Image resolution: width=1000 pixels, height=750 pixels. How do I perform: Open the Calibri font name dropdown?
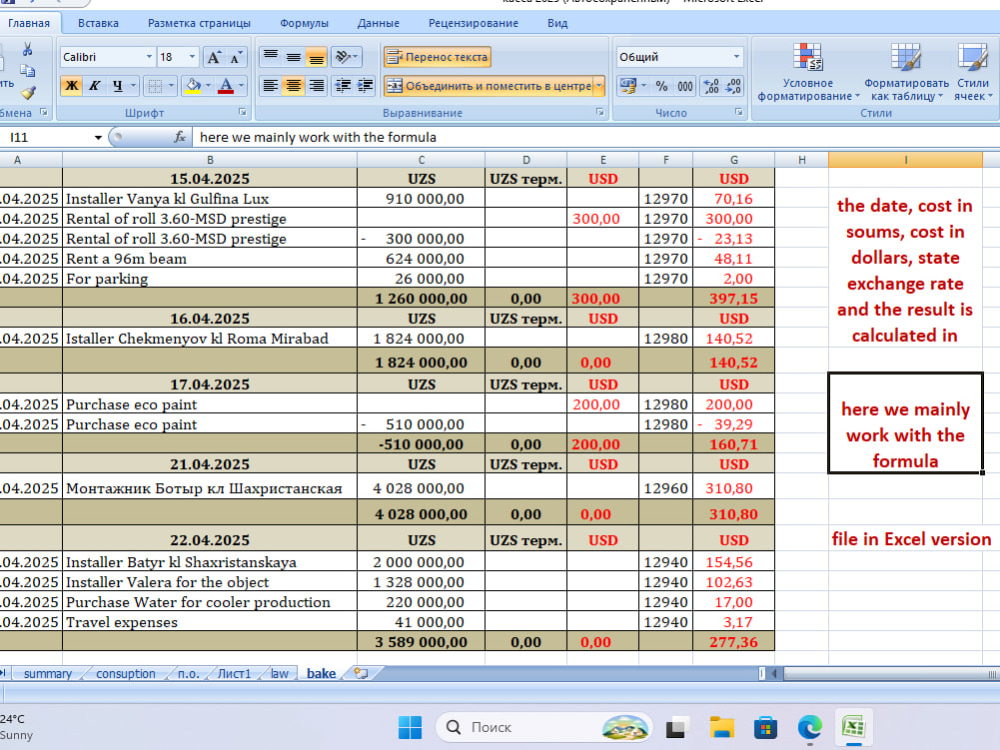(149, 57)
